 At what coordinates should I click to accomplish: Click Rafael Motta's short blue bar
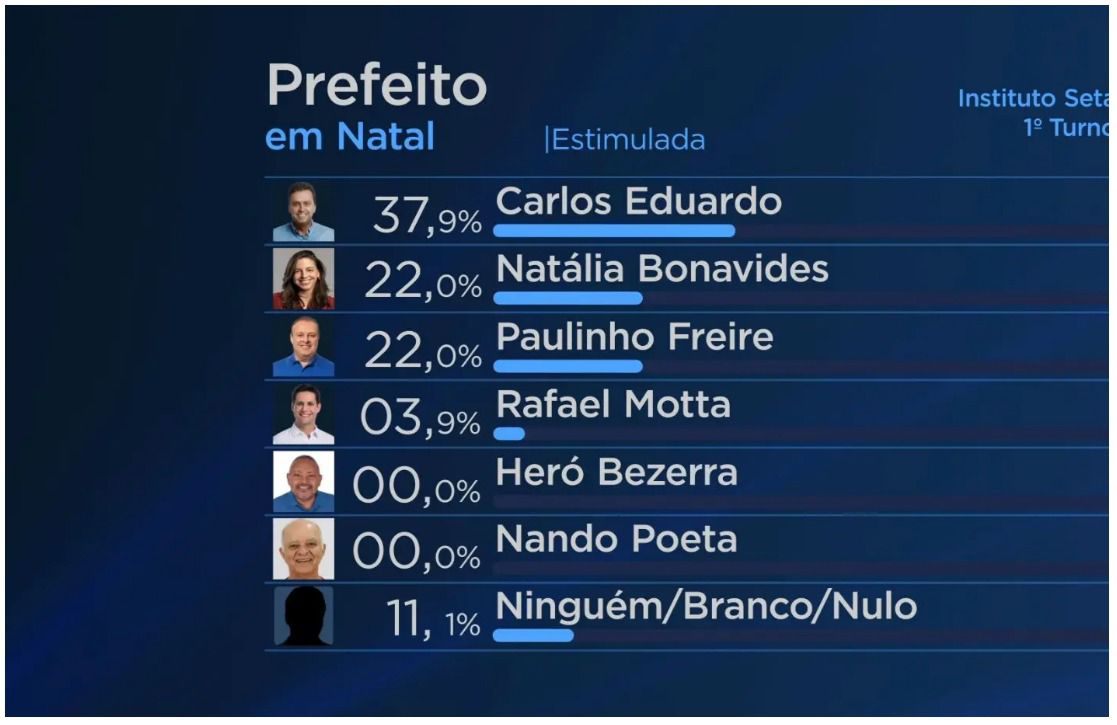(509, 434)
